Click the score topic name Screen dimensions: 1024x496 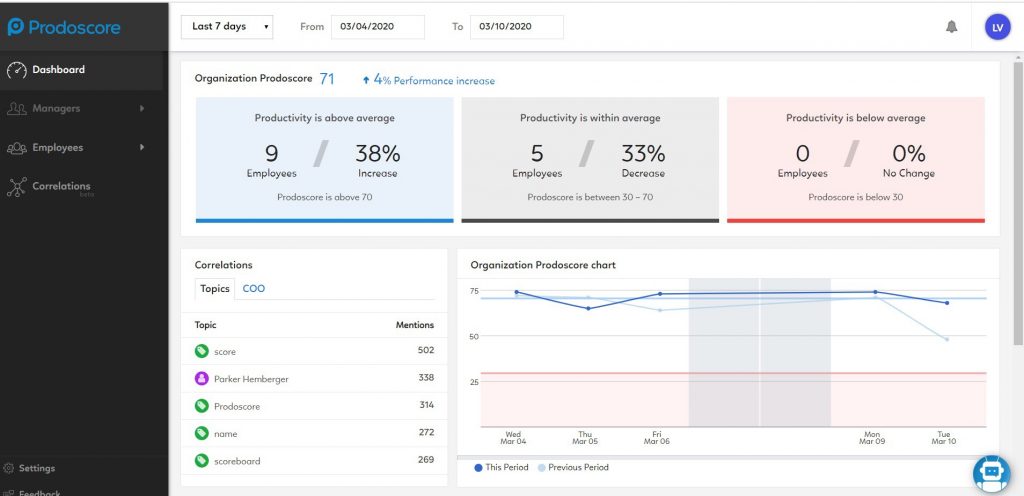pos(225,352)
